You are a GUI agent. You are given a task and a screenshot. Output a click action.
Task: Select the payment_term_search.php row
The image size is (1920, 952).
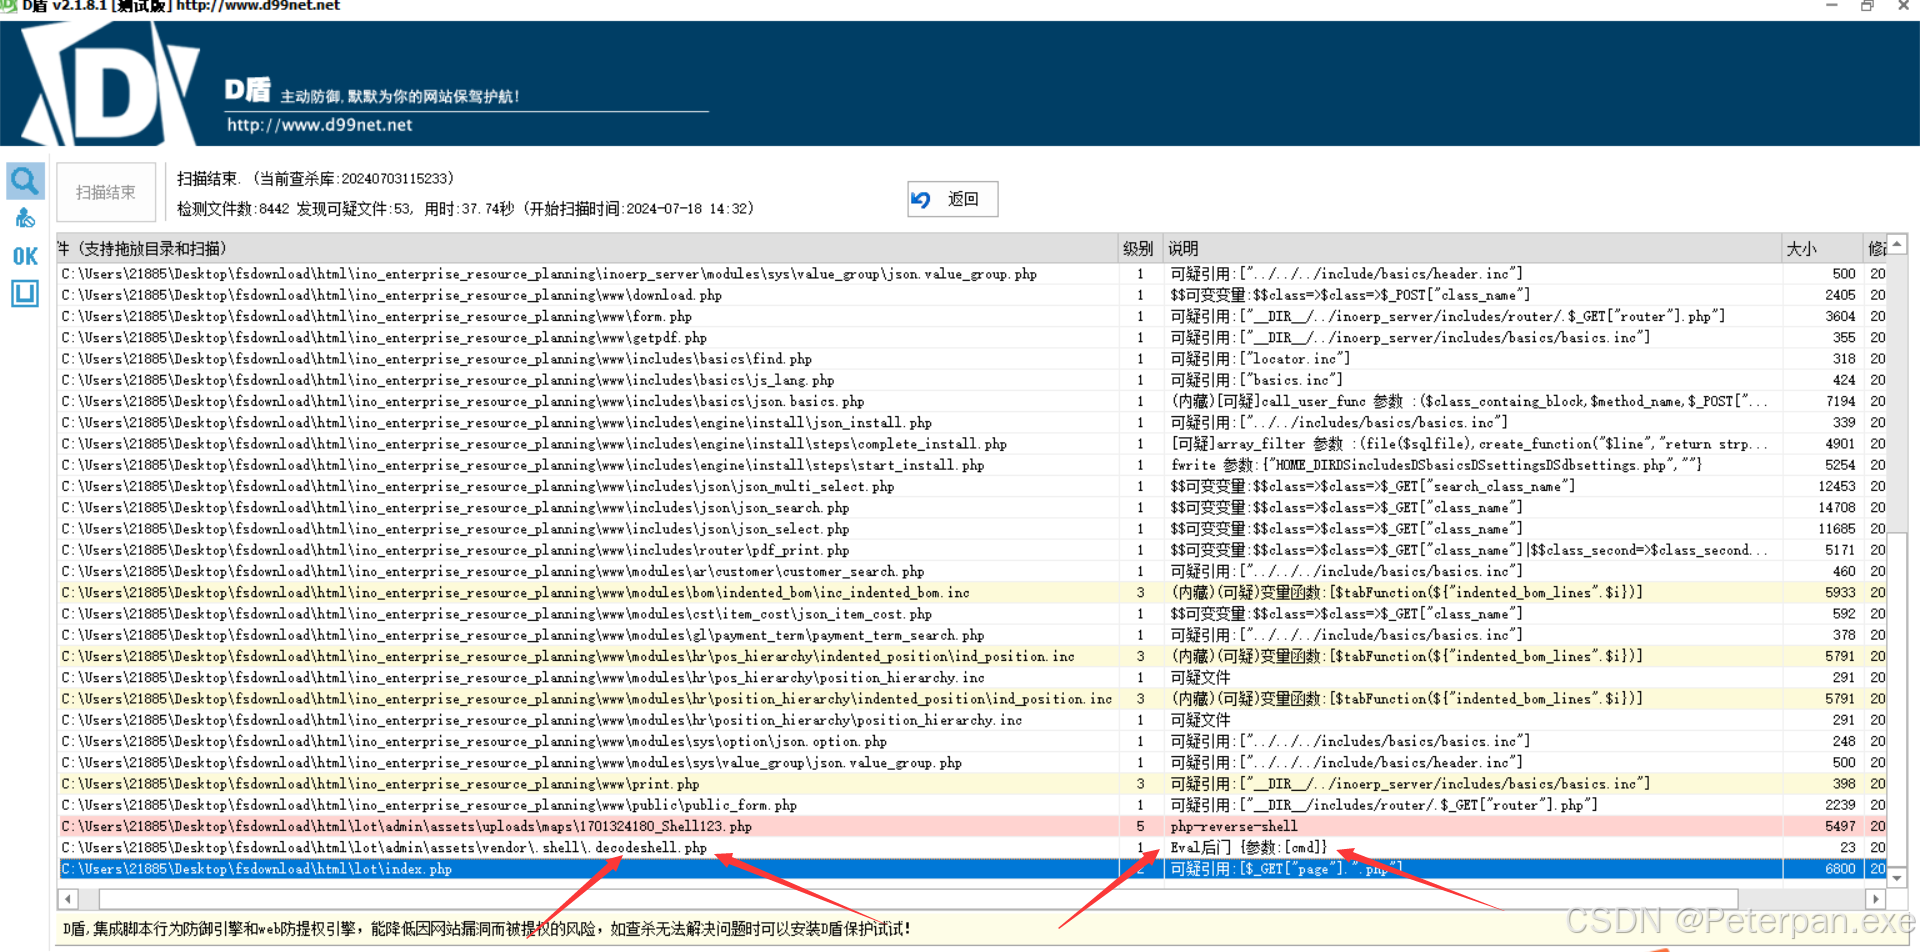(x=971, y=635)
